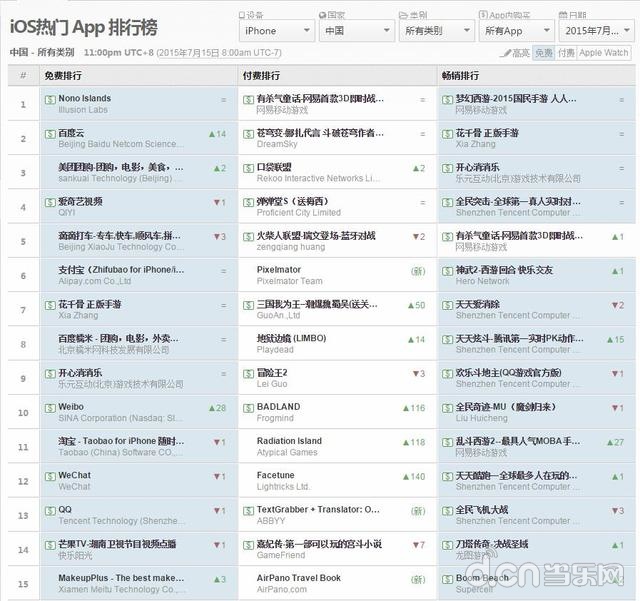Open TextGrabber + Translator entry
This screenshot has width=640, height=601.
tap(318, 510)
